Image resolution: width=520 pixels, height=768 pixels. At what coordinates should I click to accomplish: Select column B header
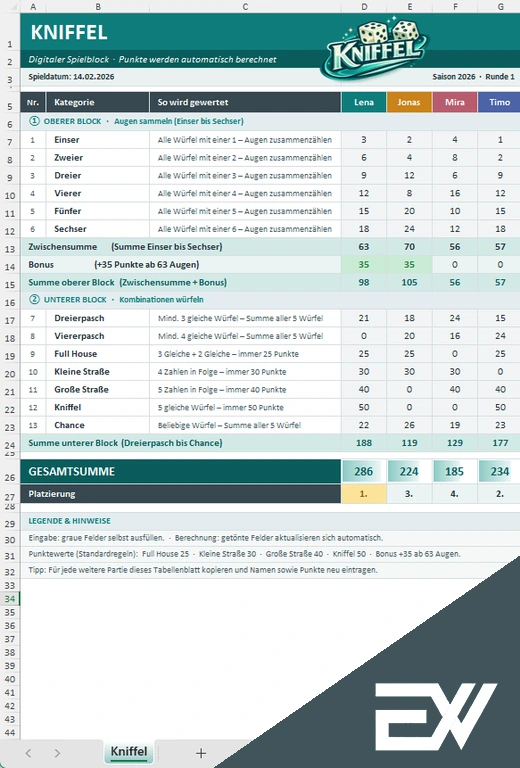[x=98, y=6]
